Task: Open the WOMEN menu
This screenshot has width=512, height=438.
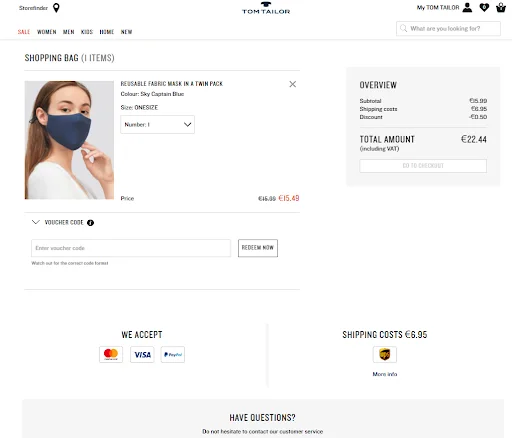Action: coord(47,32)
